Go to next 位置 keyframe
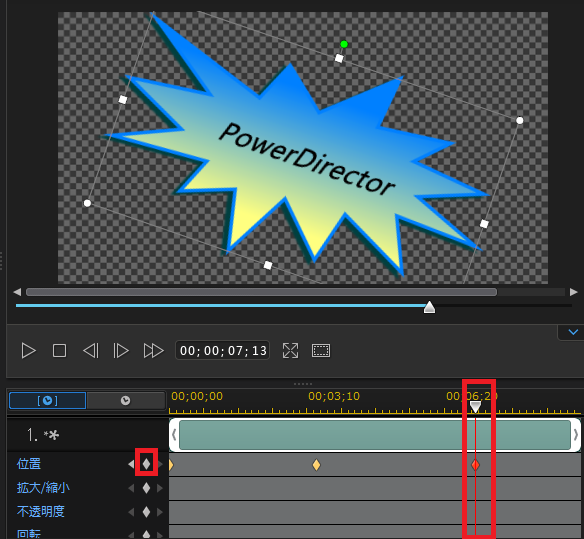The width and height of the screenshot is (584, 539). tap(160, 464)
